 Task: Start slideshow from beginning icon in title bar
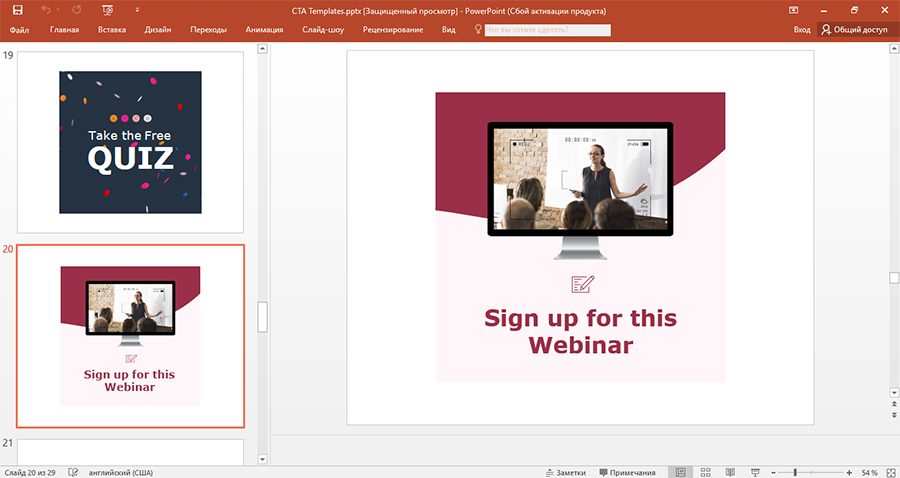pos(107,10)
